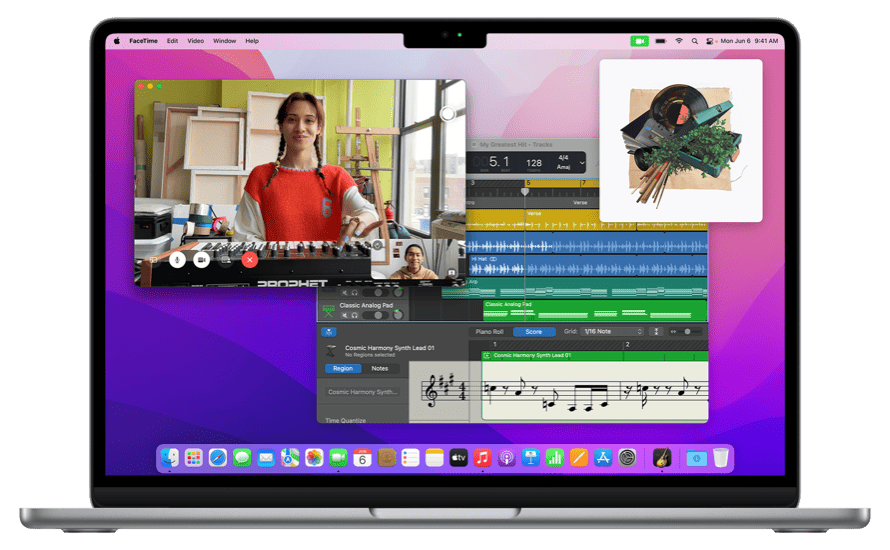Image resolution: width=890 pixels, height=550 pixels.
Task: Open Control Center from menu bar
Action: point(710,41)
